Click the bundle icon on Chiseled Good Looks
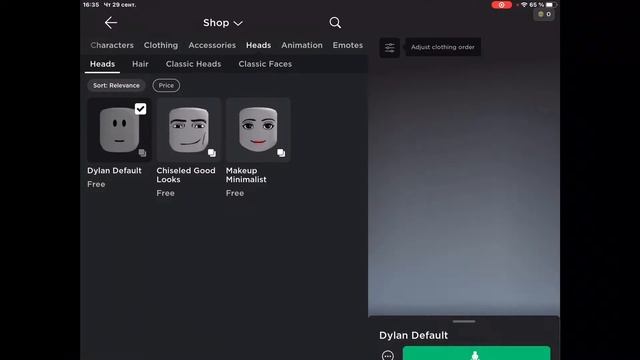This screenshot has height=360, width=640. click(x=211, y=153)
